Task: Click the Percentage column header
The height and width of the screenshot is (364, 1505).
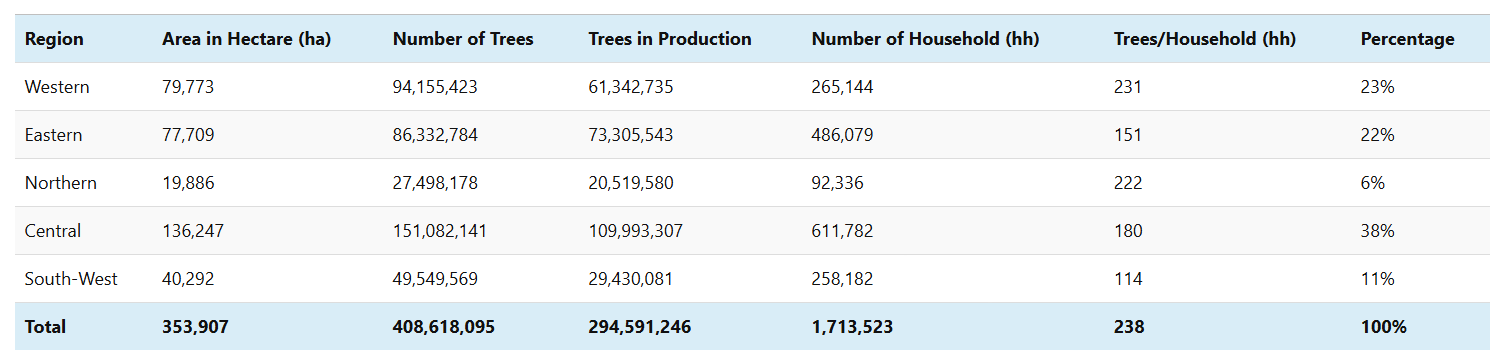Action: [1407, 39]
